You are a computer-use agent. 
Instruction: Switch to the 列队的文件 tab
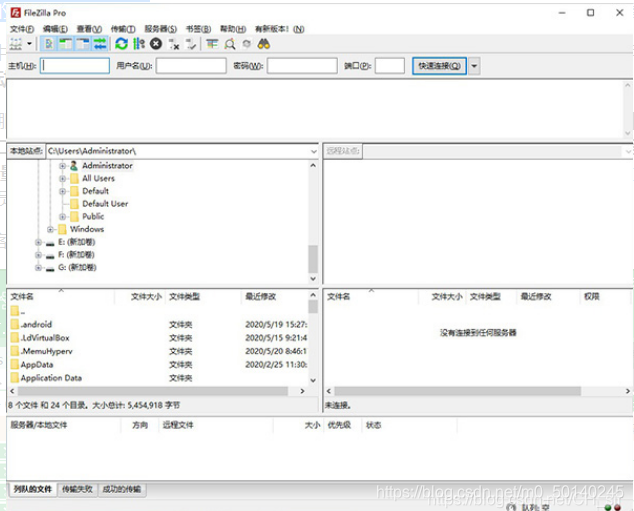coord(33,489)
